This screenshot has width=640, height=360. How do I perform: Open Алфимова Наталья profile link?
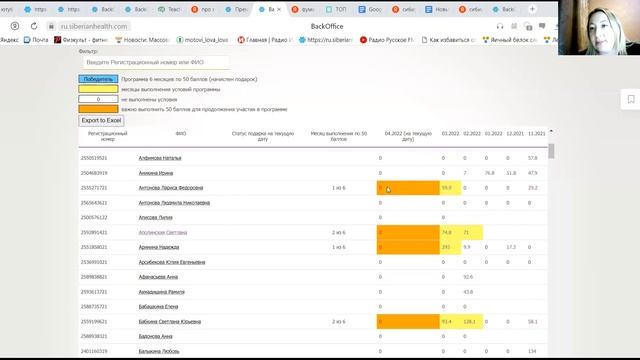pos(160,158)
